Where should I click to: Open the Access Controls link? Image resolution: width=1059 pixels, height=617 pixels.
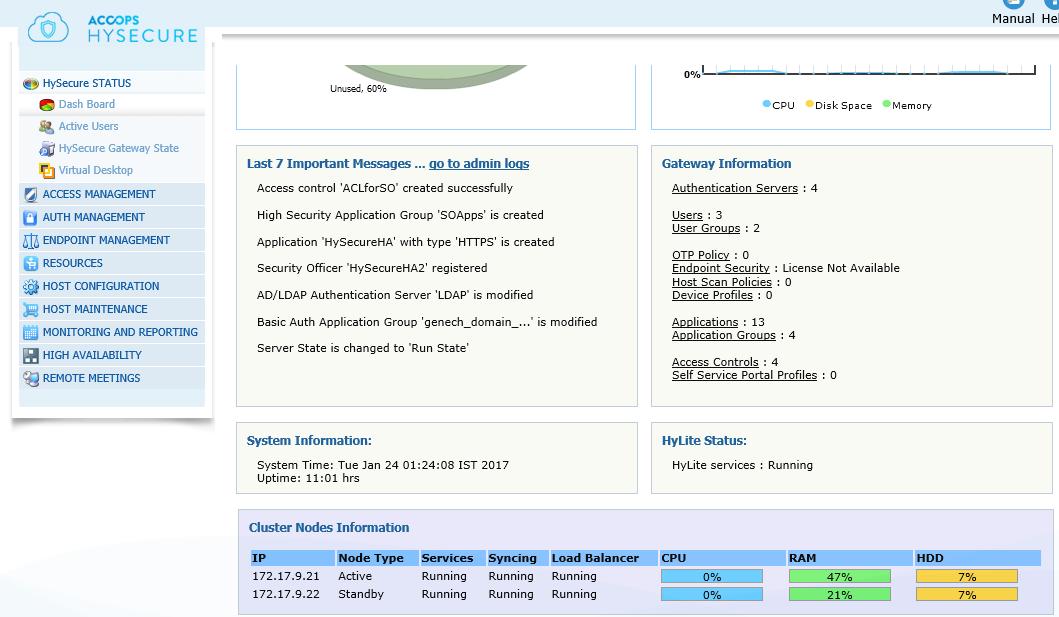715,363
